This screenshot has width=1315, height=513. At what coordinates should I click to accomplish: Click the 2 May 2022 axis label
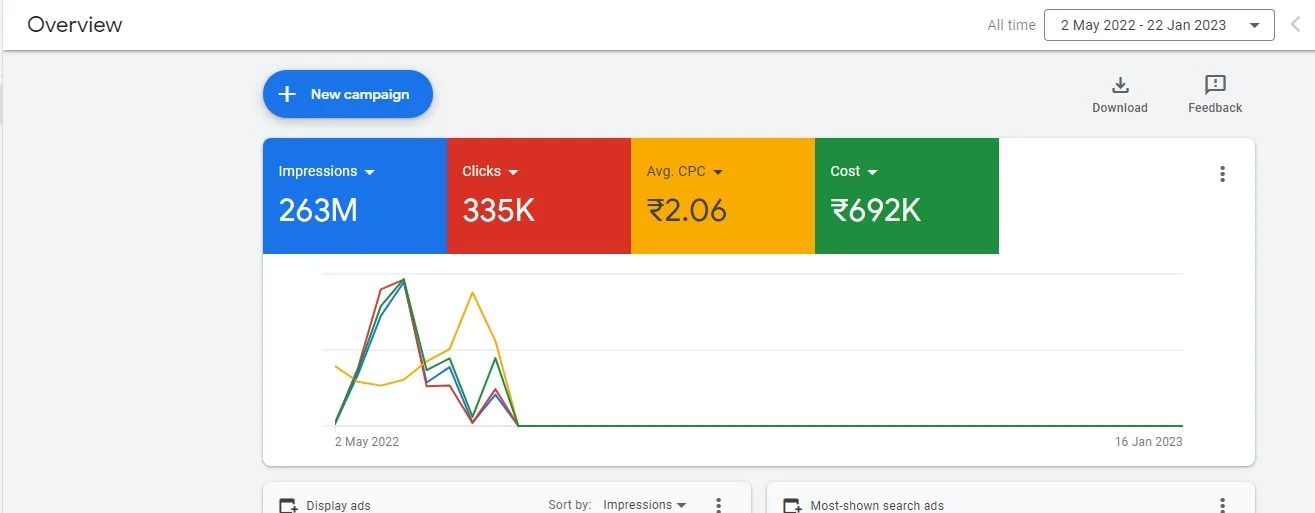coord(367,442)
